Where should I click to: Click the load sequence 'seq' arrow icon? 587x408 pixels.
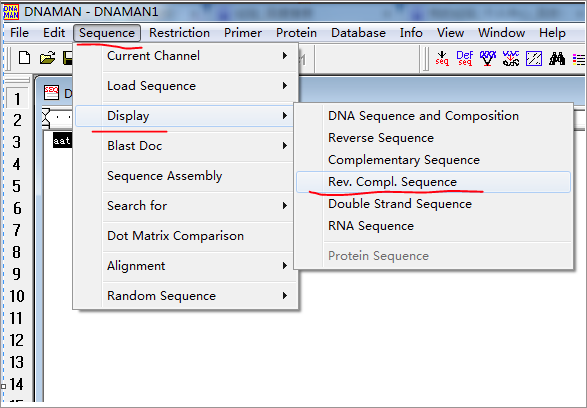click(442, 58)
